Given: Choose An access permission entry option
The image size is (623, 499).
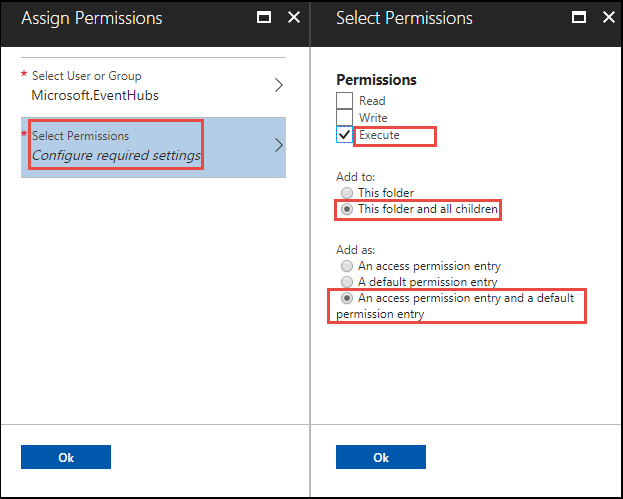Looking at the screenshot, I should pos(346,266).
